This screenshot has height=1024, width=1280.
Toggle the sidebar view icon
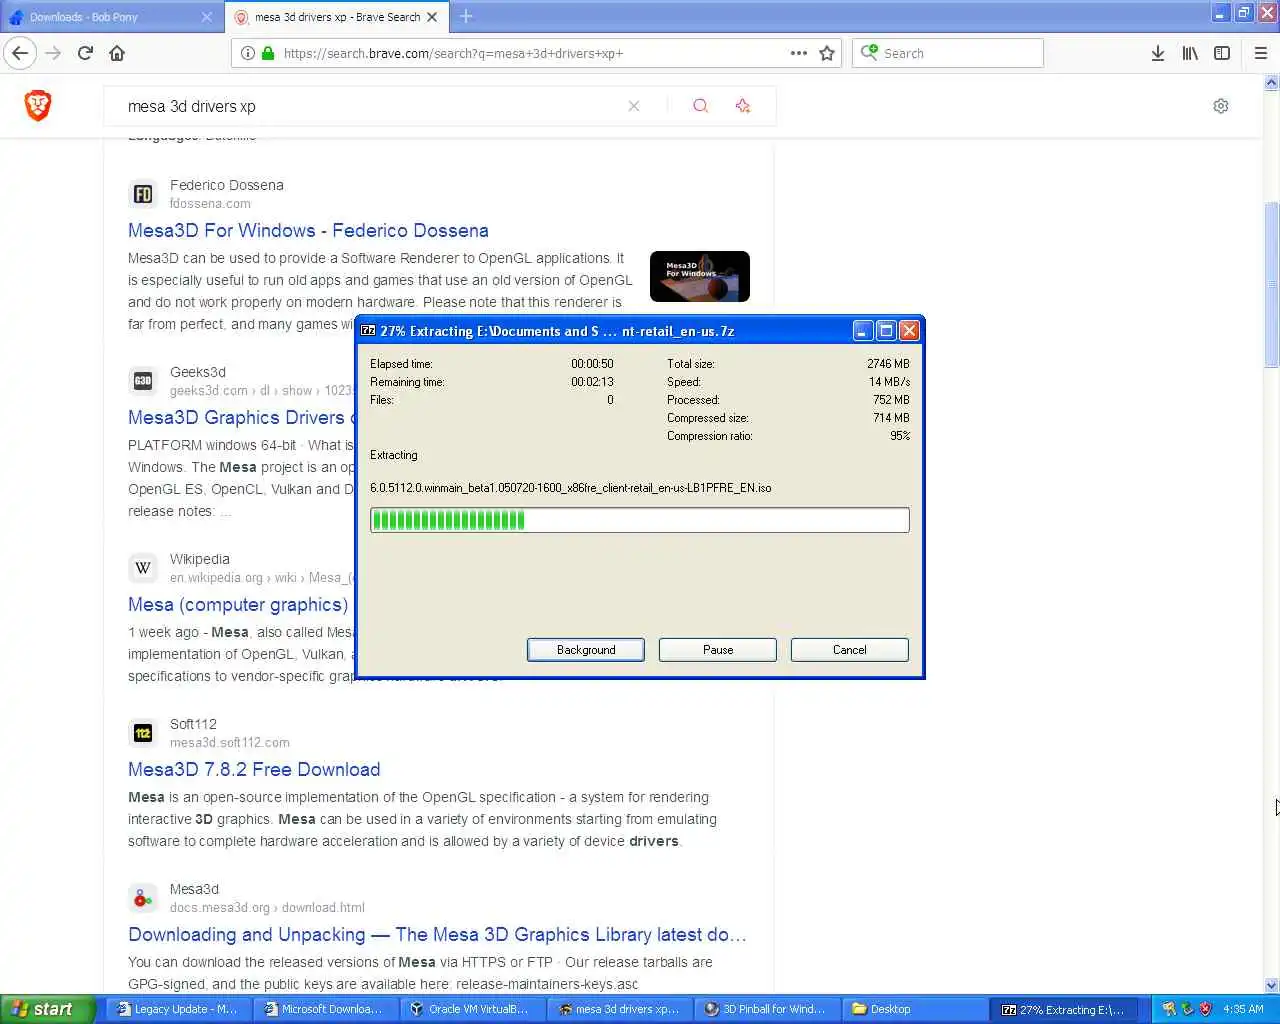[x=1222, y=53]
